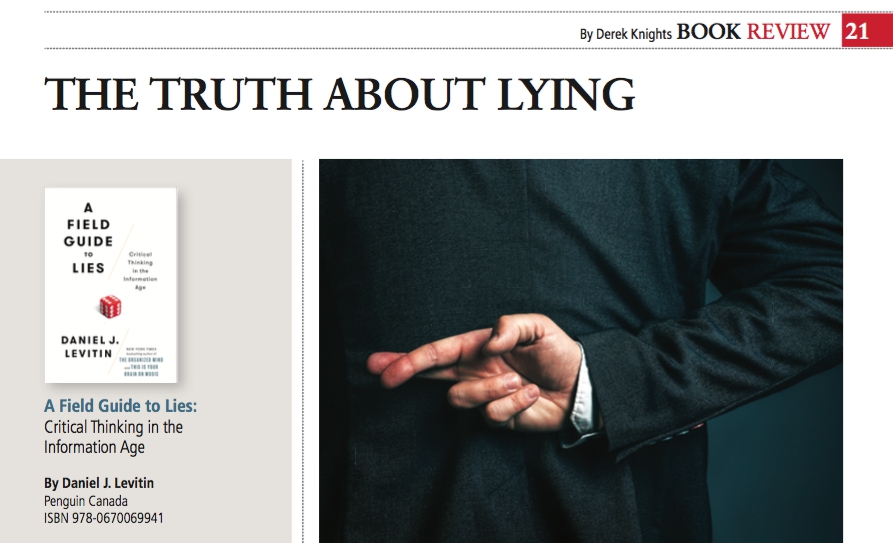Select the Penguin Canada publisher text

tap(86, 501)
